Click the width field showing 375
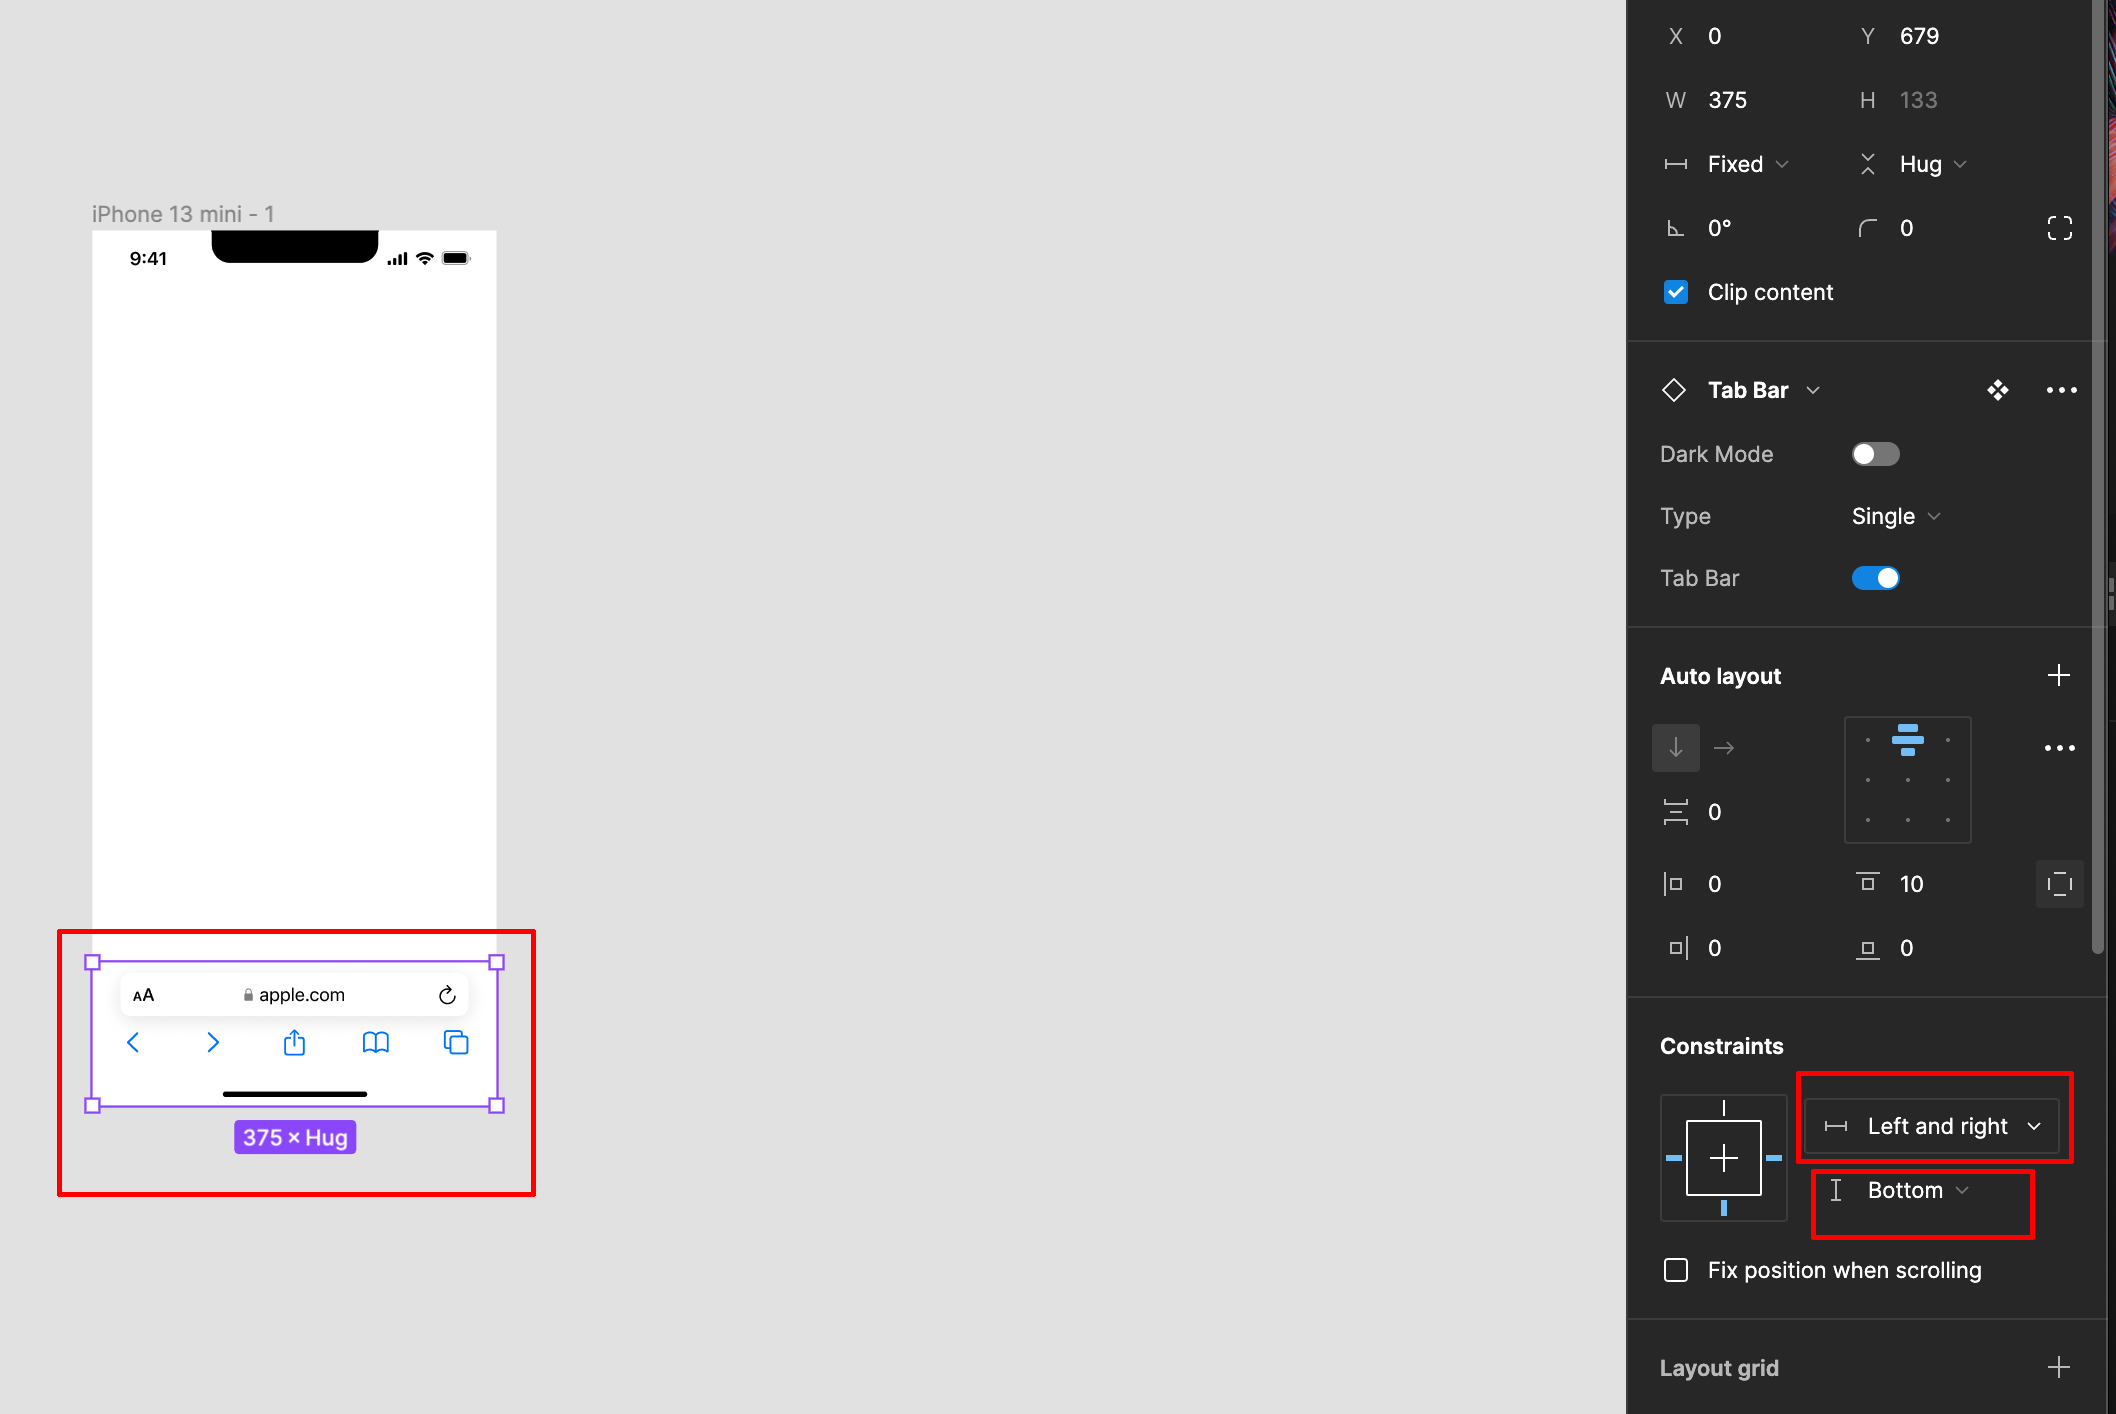 [x=1727, y=100]
